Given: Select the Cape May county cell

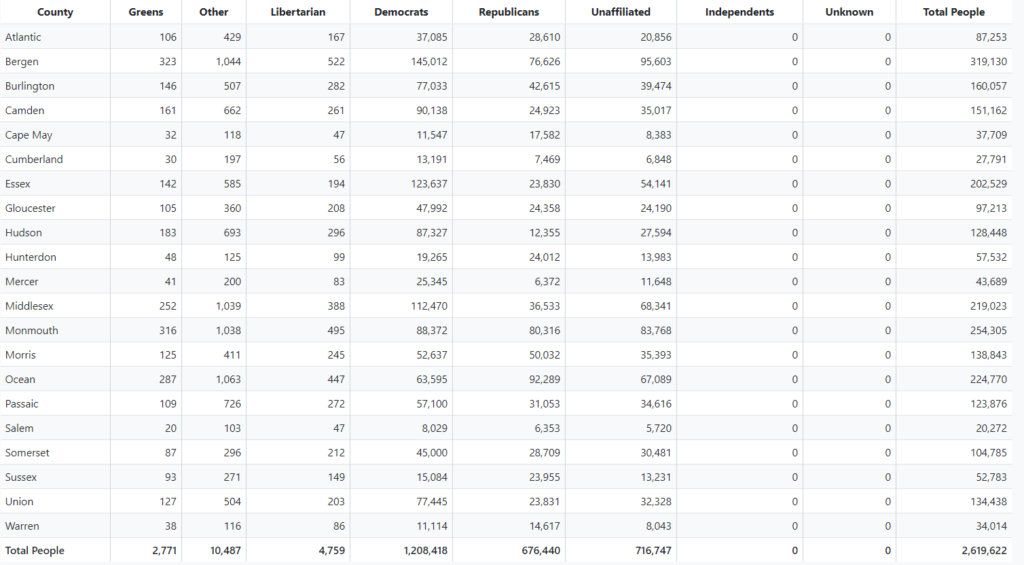Looking at the screenshot, I should click(x=29, y=135).
